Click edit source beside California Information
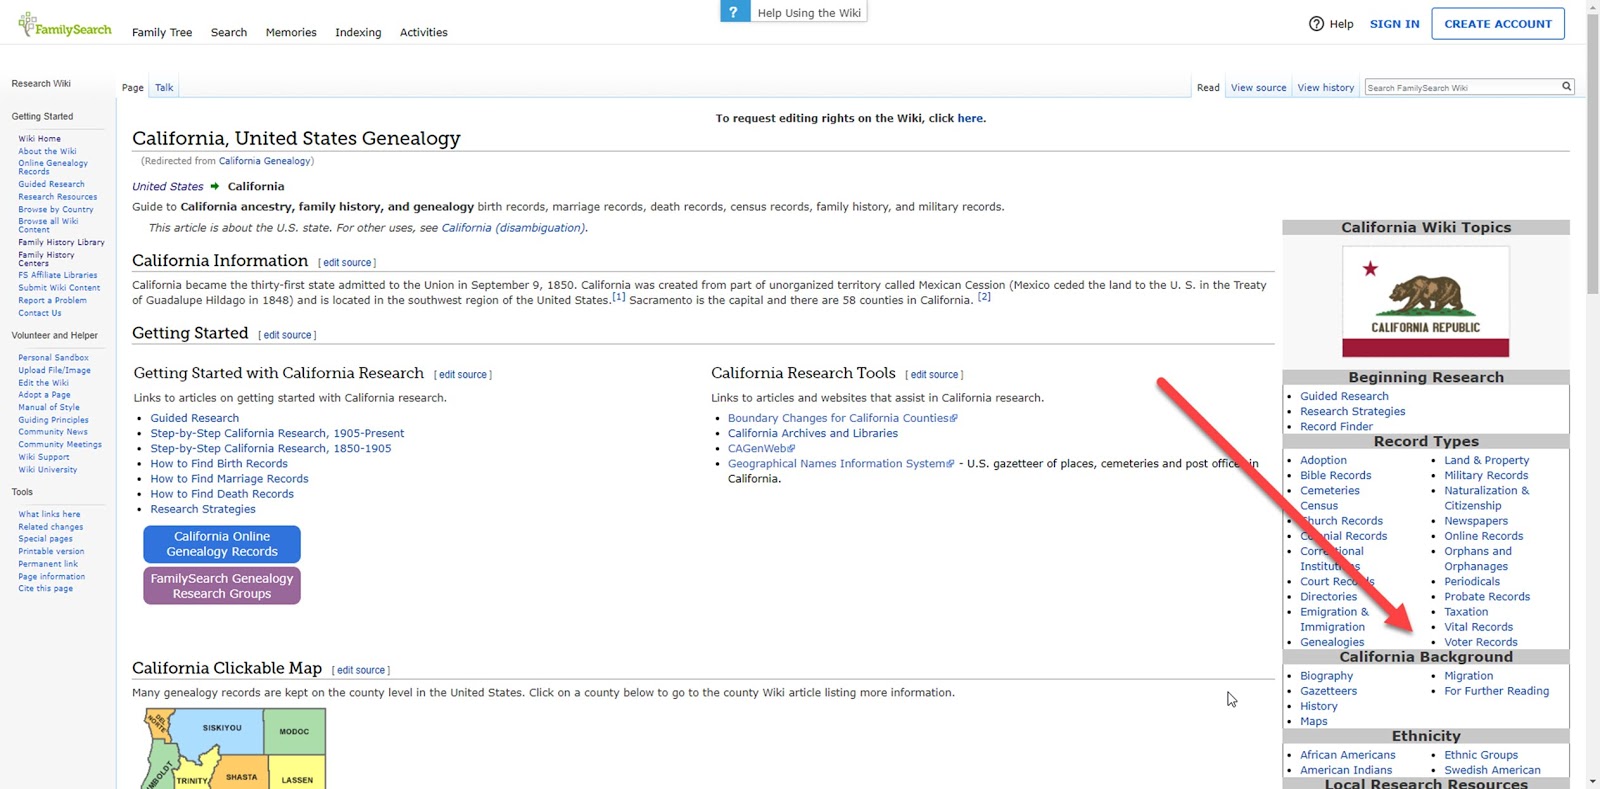Viewport: 1600px width, 789px height. pyautogui.click(x=347, y=263)
